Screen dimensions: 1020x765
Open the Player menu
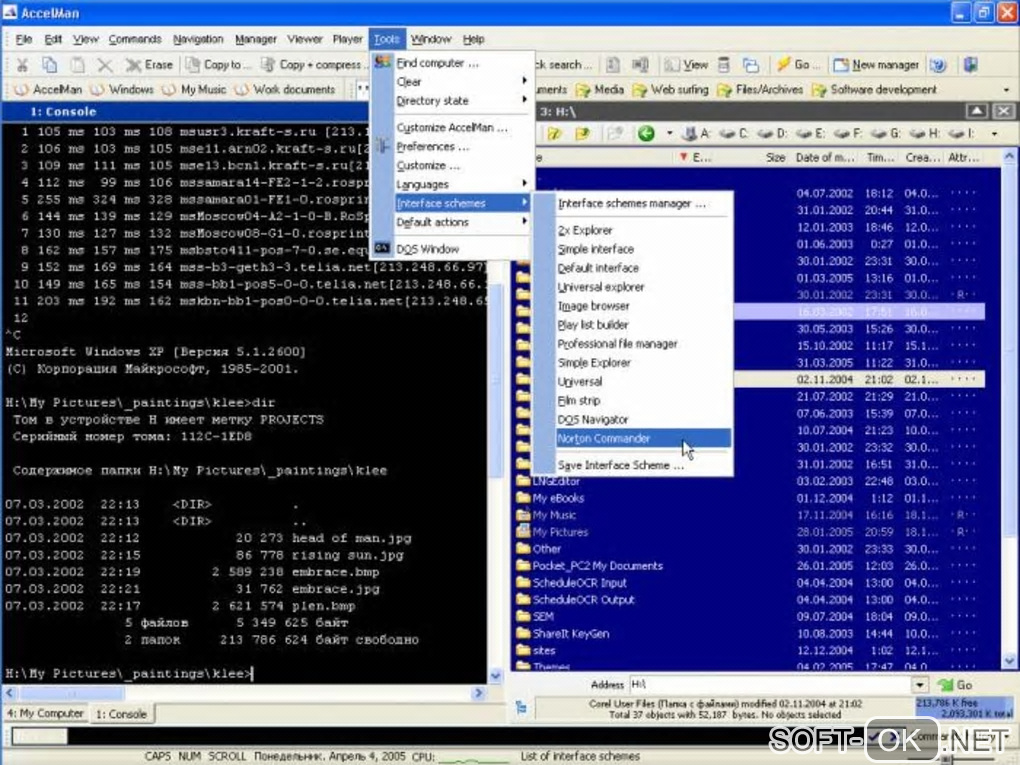tap(347, 39)
